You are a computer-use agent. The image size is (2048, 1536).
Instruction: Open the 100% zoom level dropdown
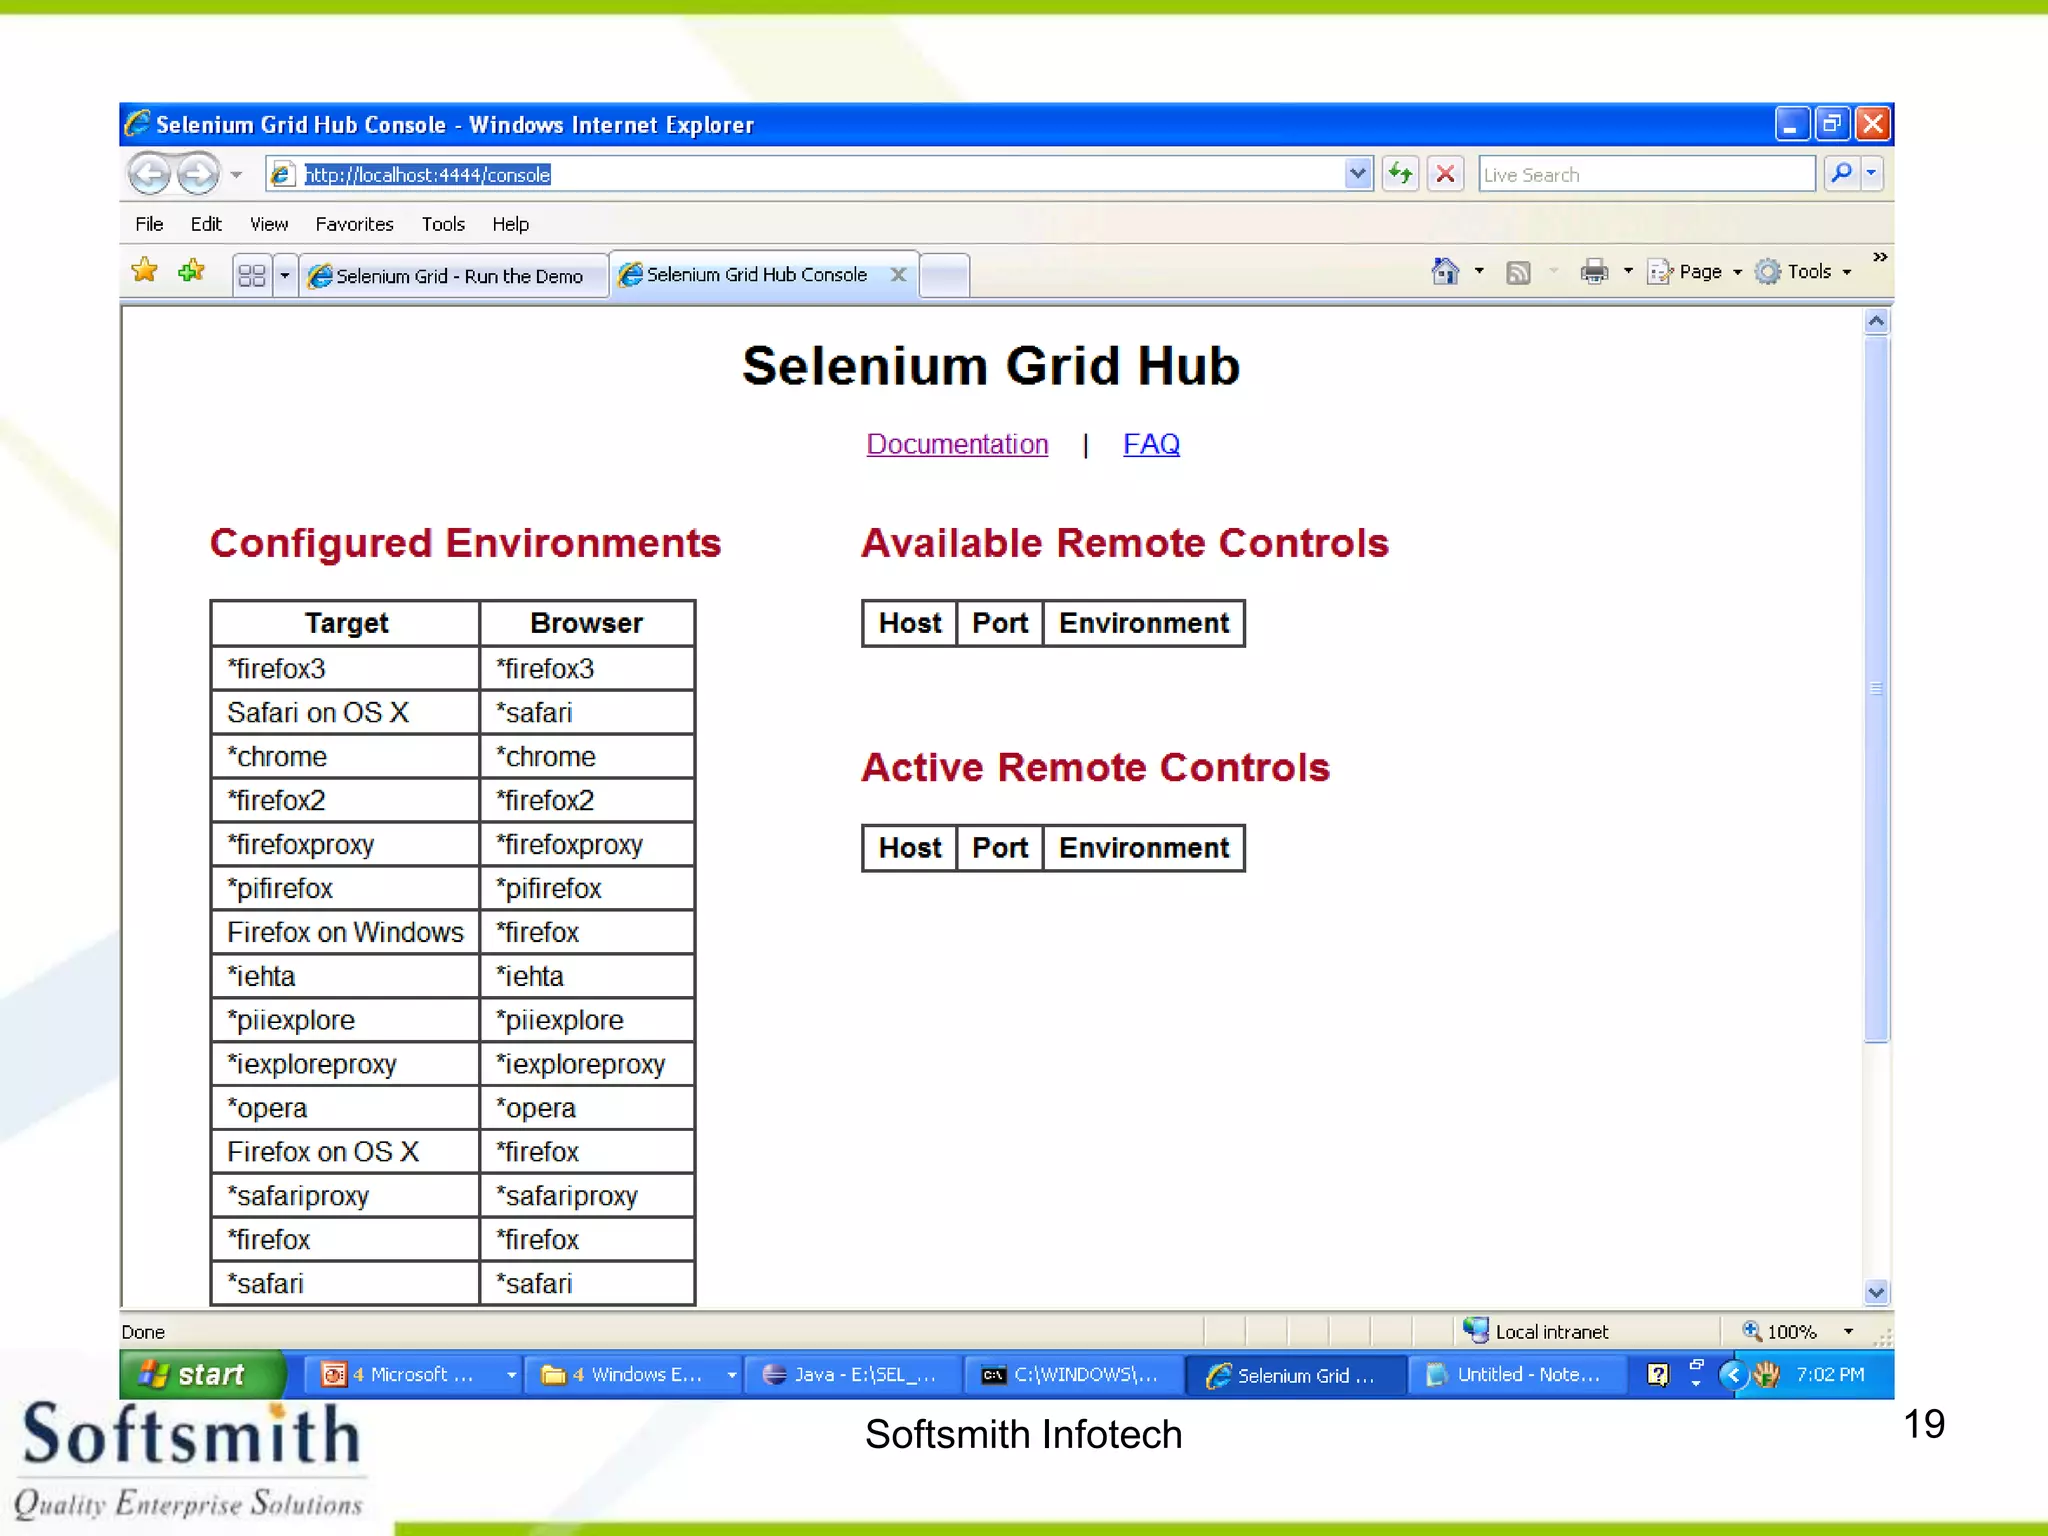pyautogui.click(x=1848, y=1331)
